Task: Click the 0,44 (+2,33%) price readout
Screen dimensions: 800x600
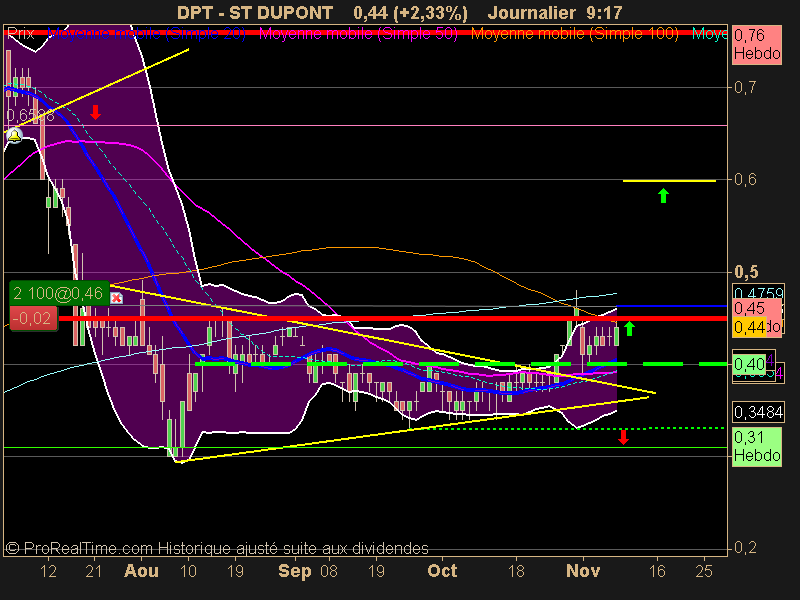Action: pyautogui.click(x=410, y=12)
